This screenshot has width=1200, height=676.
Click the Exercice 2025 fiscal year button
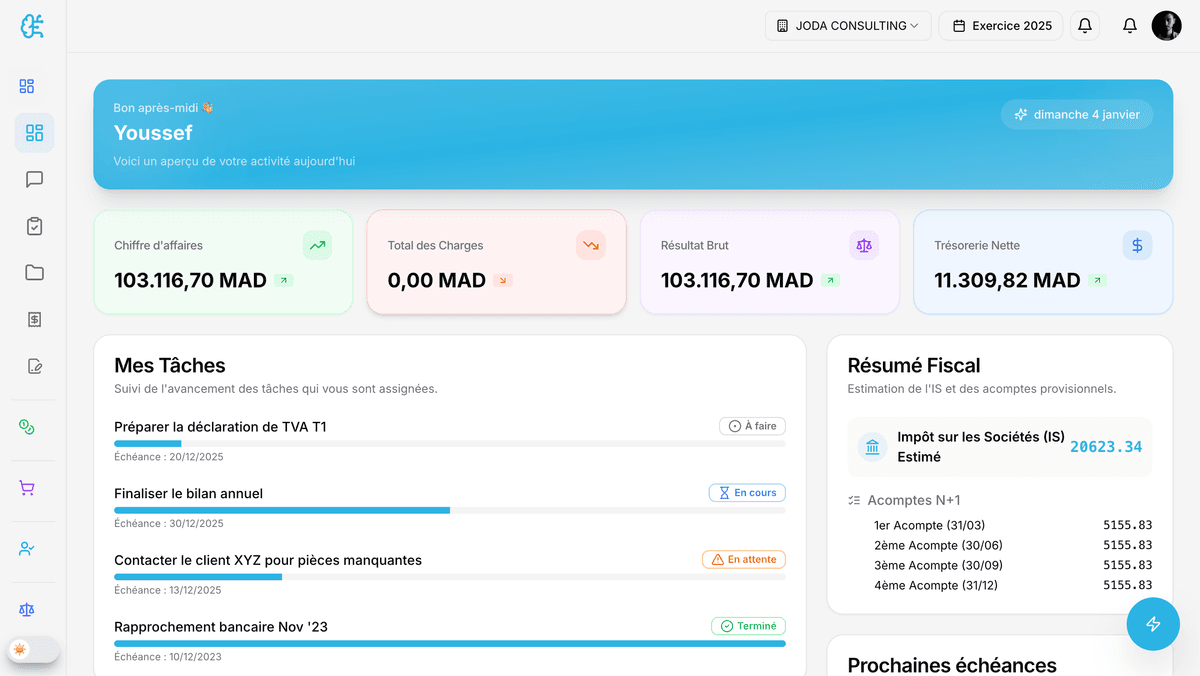[1002, 26]
